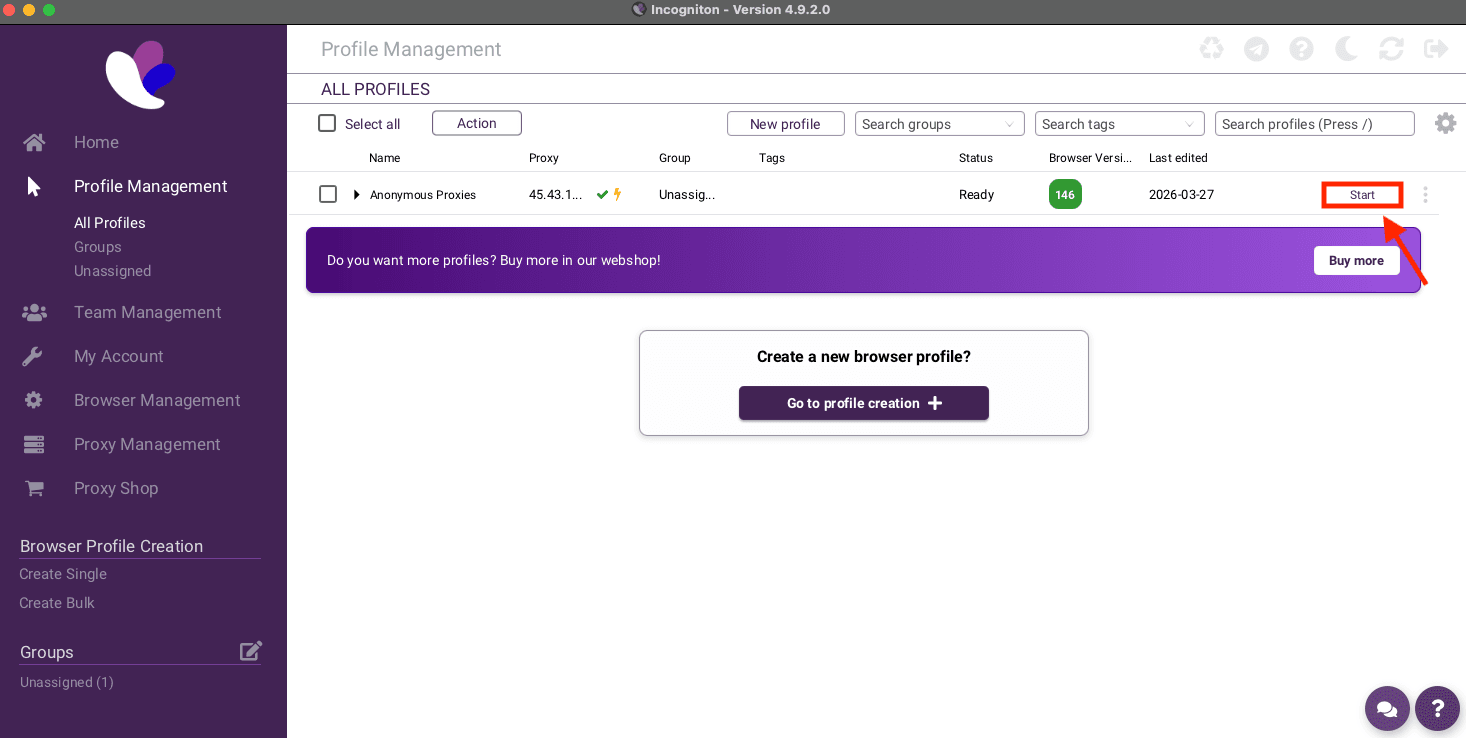Click the Buy more button

[x=1356, y=260]
